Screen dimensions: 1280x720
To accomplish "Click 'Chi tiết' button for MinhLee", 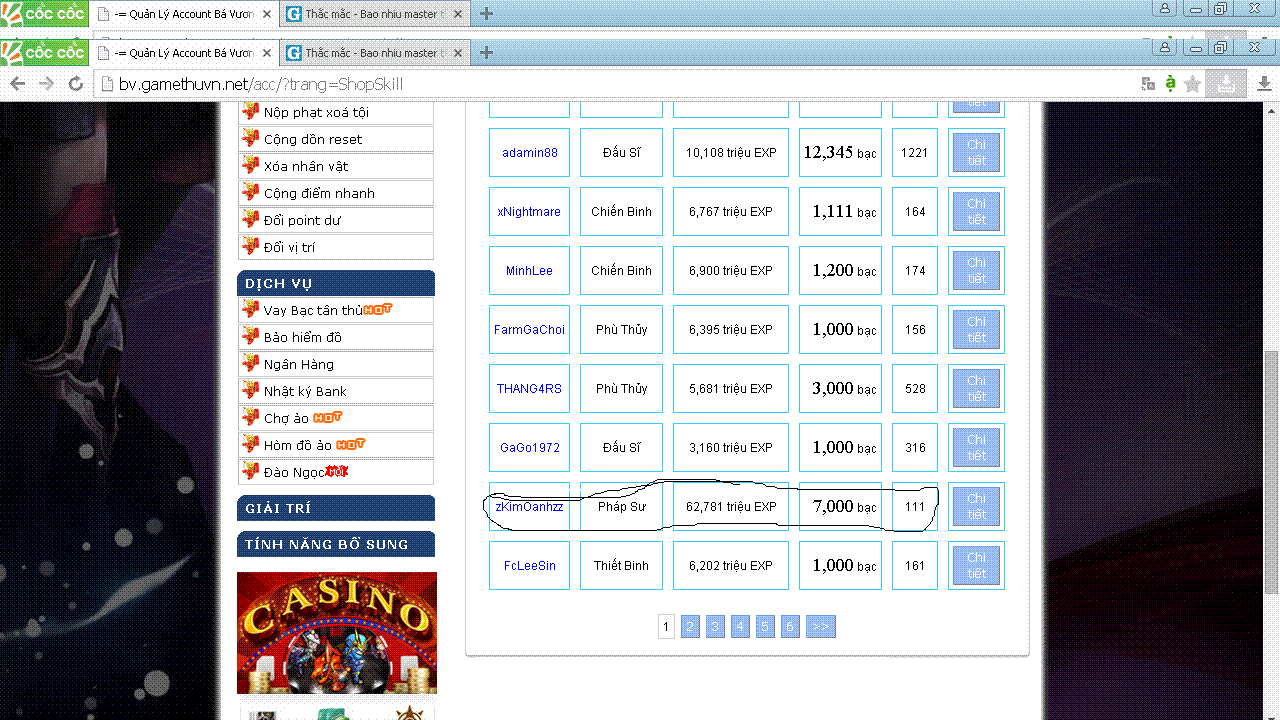I will pos(976,271).
